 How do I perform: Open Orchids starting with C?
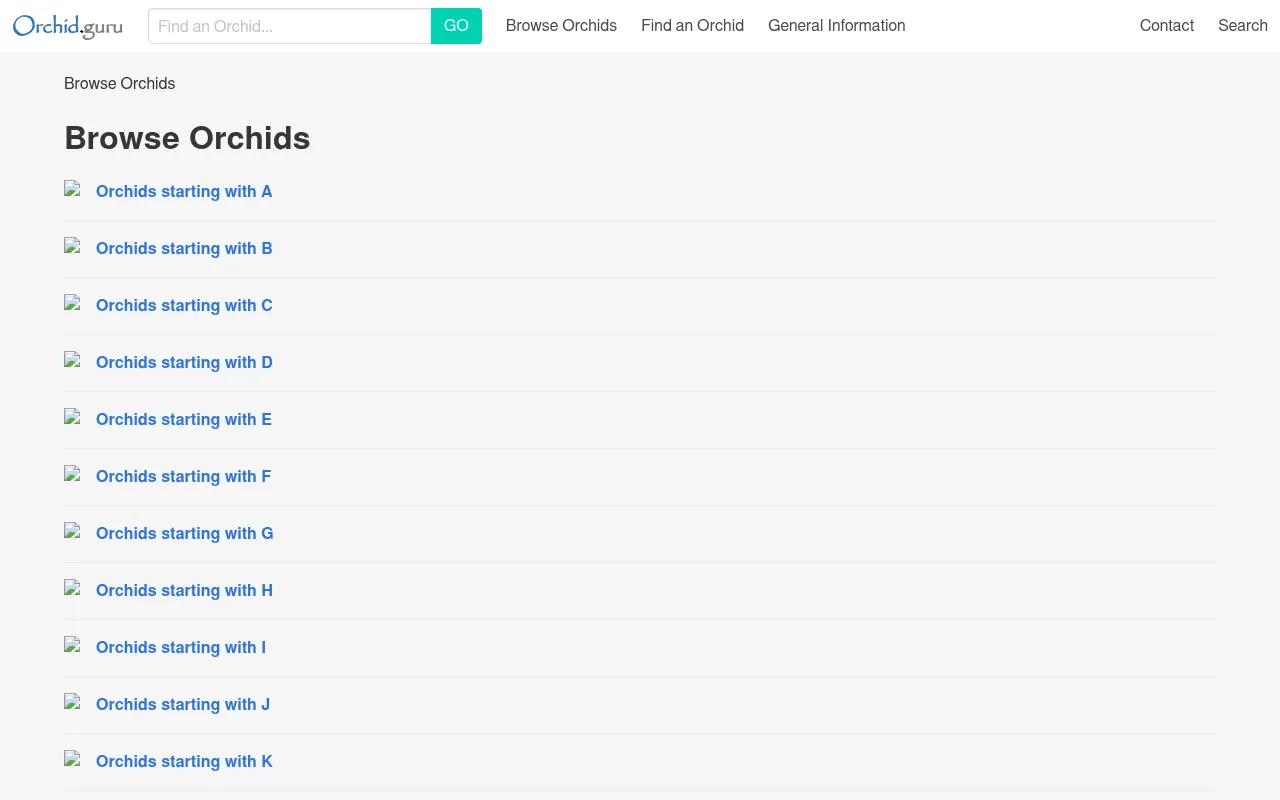[x=184, y=305]
